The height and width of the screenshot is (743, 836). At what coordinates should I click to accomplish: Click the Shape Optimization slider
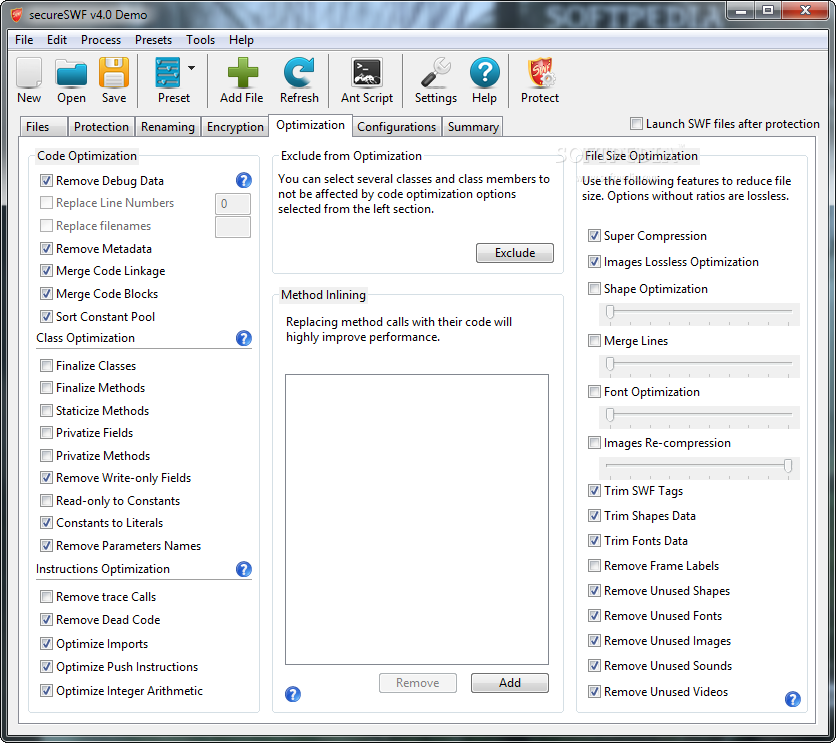[699, 313]
